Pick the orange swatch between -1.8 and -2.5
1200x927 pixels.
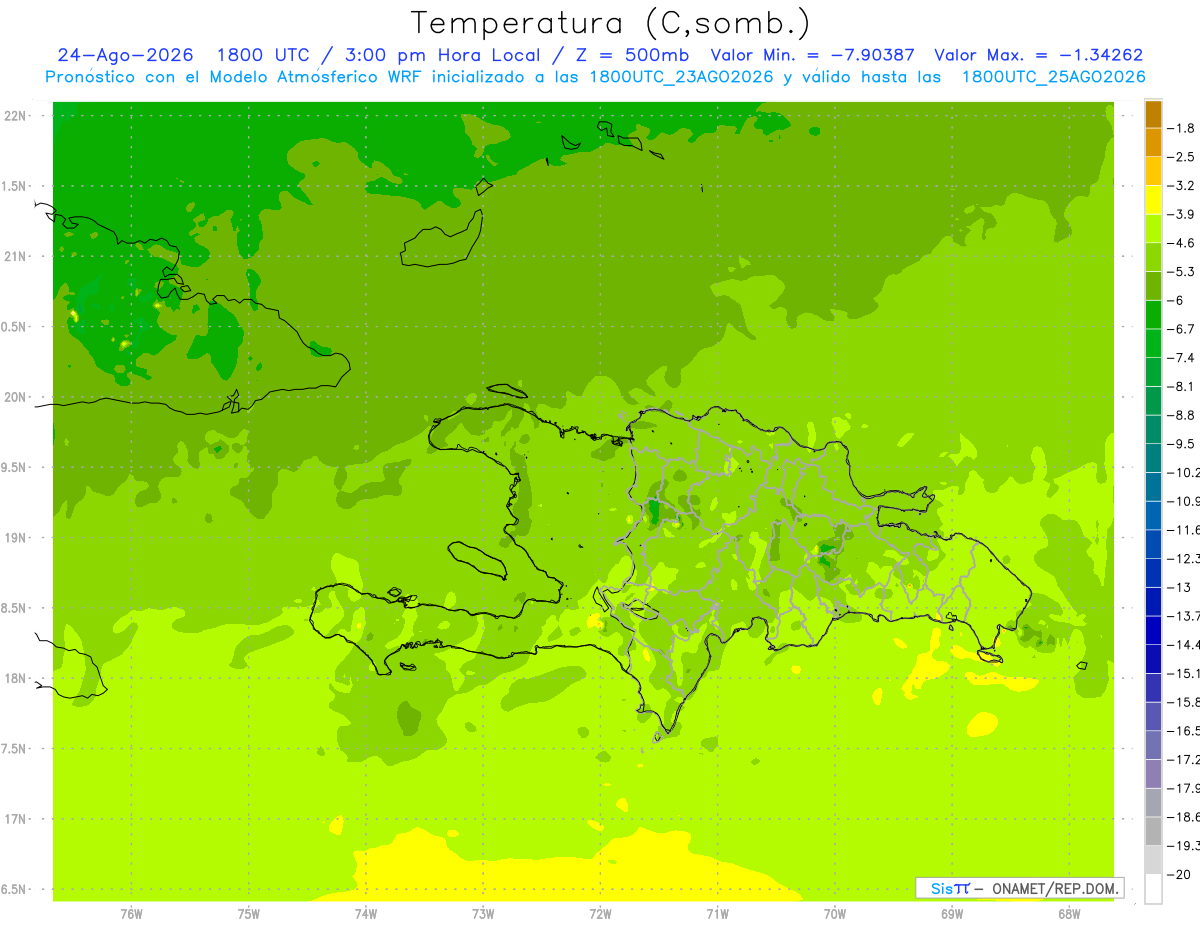(1153, 142)
